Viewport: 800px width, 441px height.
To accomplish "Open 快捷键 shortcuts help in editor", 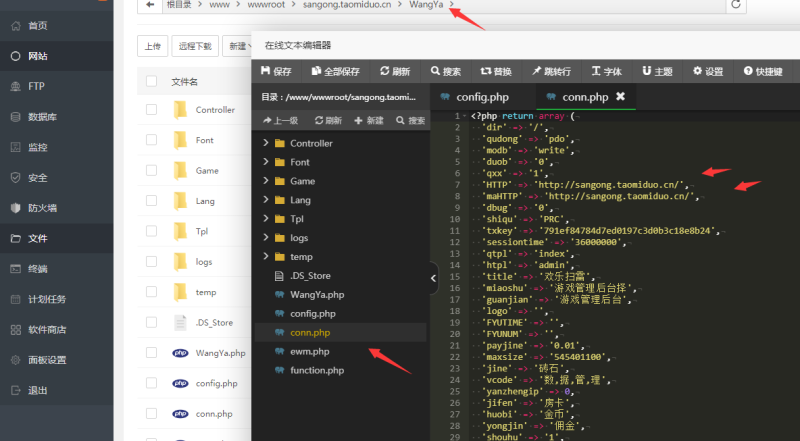I will (x=763, y=71).
